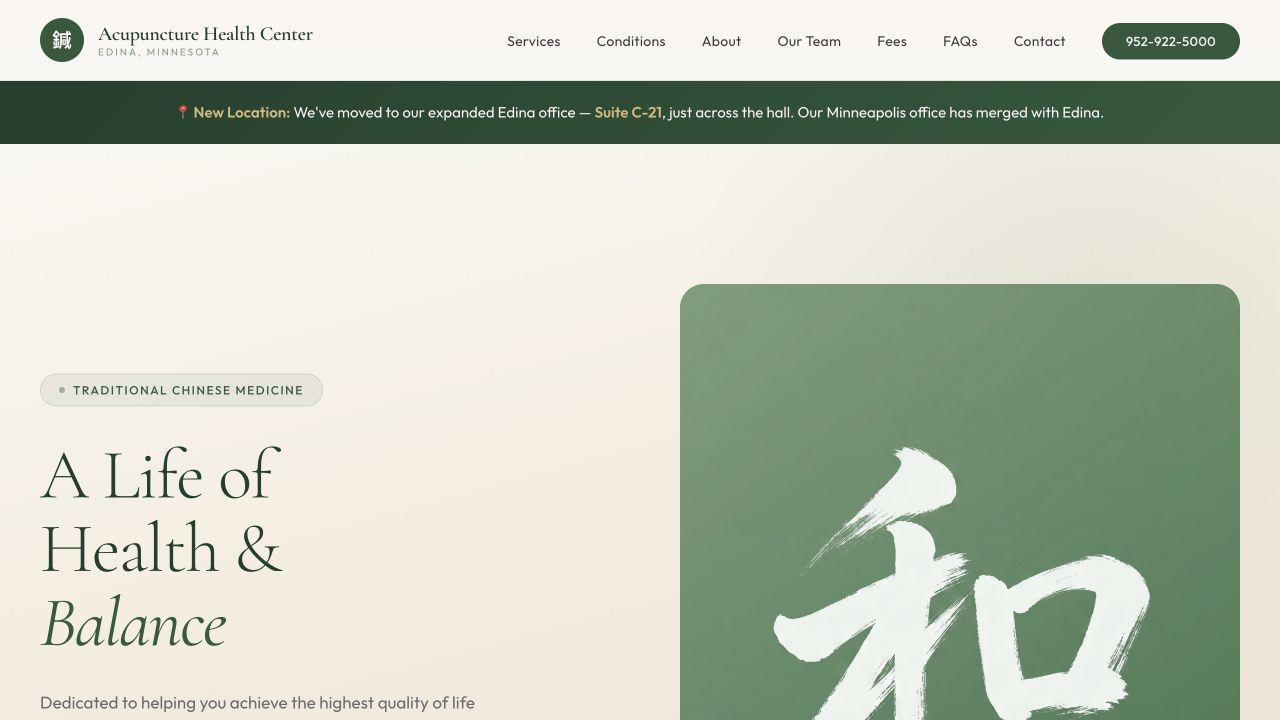
Task: Open FAQs from the top menu
Action: [x=960, y=41]
